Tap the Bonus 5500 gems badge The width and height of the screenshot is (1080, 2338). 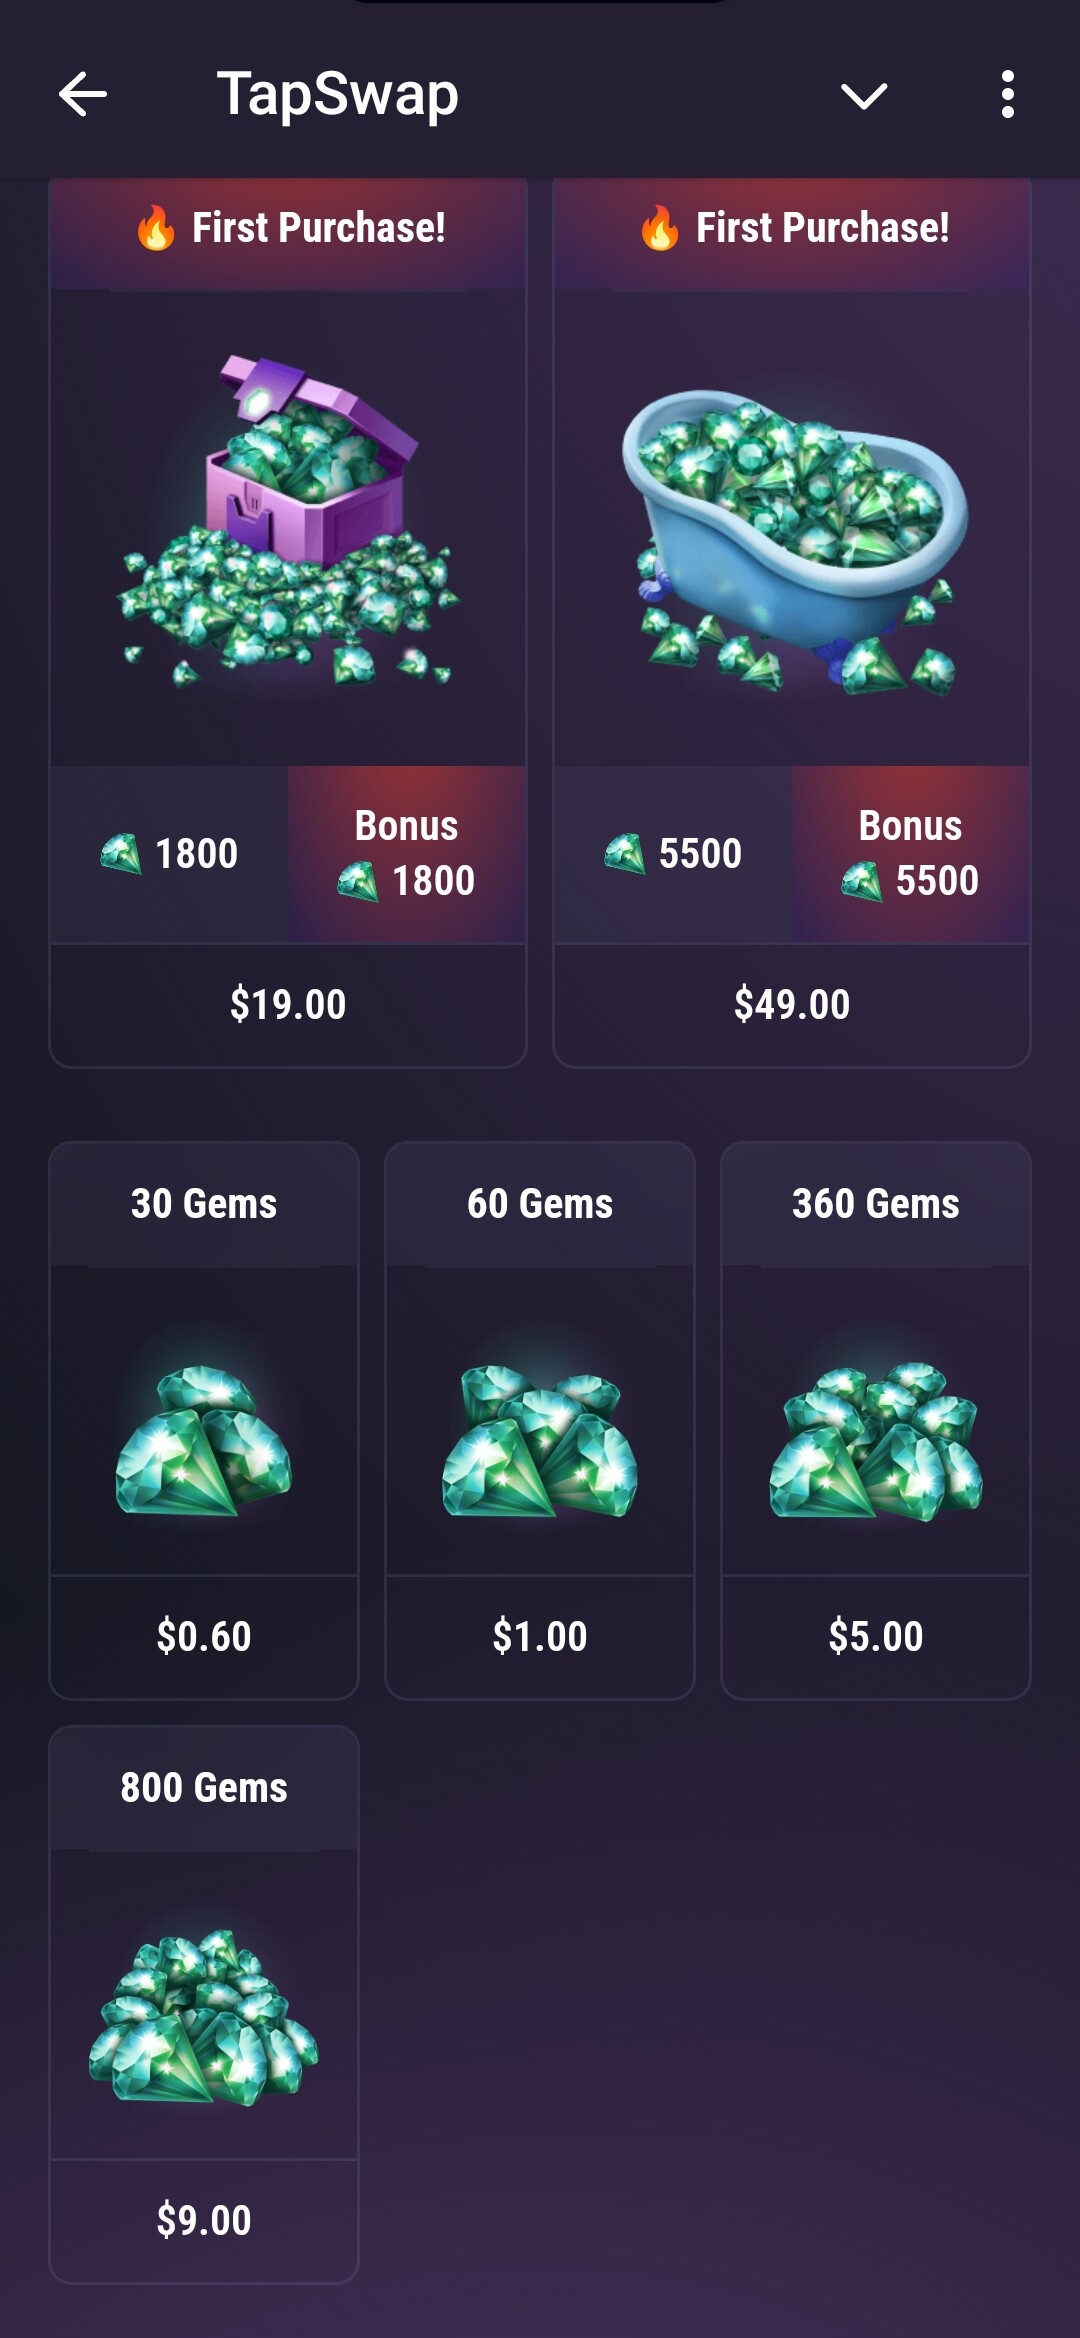(x=911, y=854)
